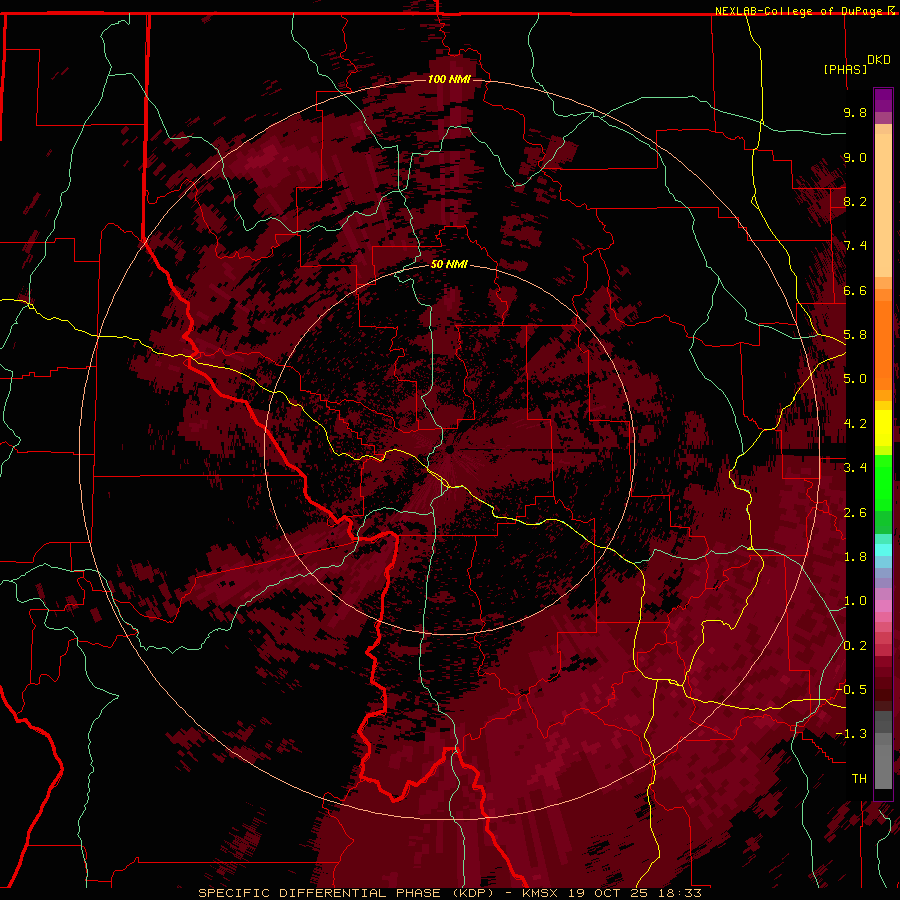
Task: Pick the cyan segment of the color bar
Action: 883,550
